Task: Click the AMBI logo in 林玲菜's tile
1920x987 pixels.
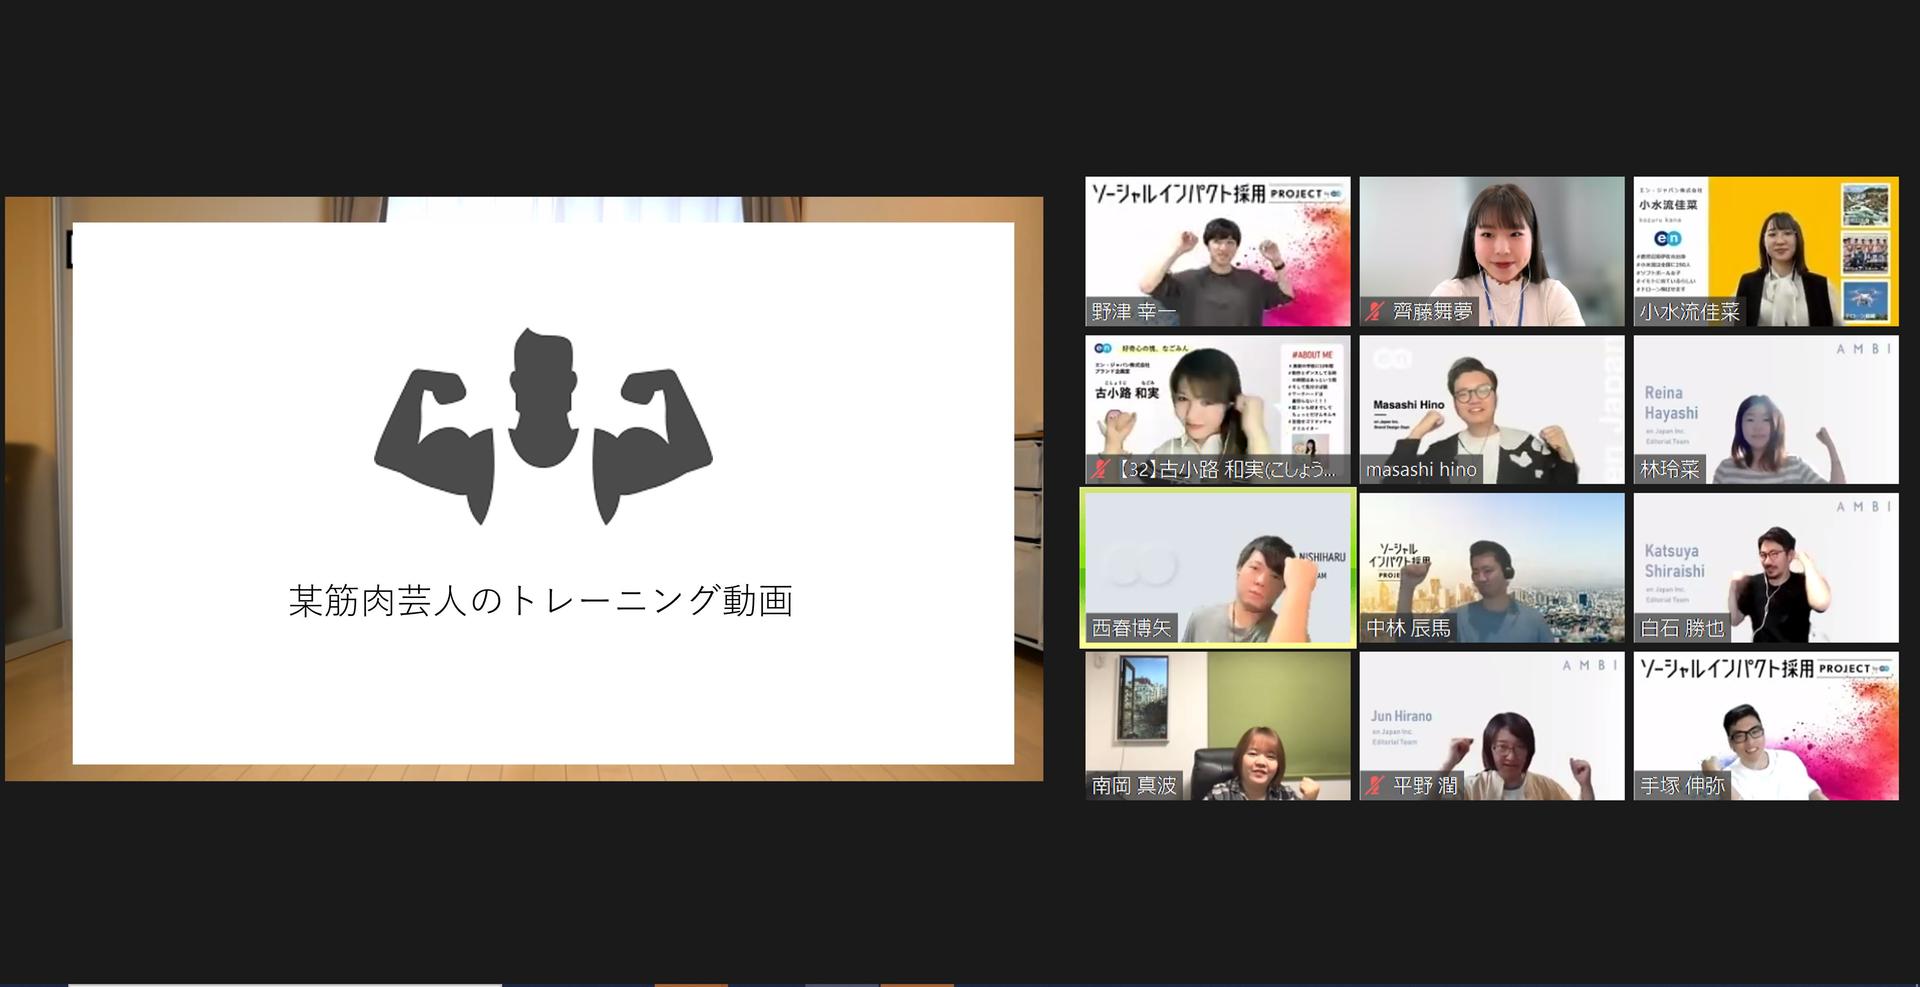Action: (1863, 349)
